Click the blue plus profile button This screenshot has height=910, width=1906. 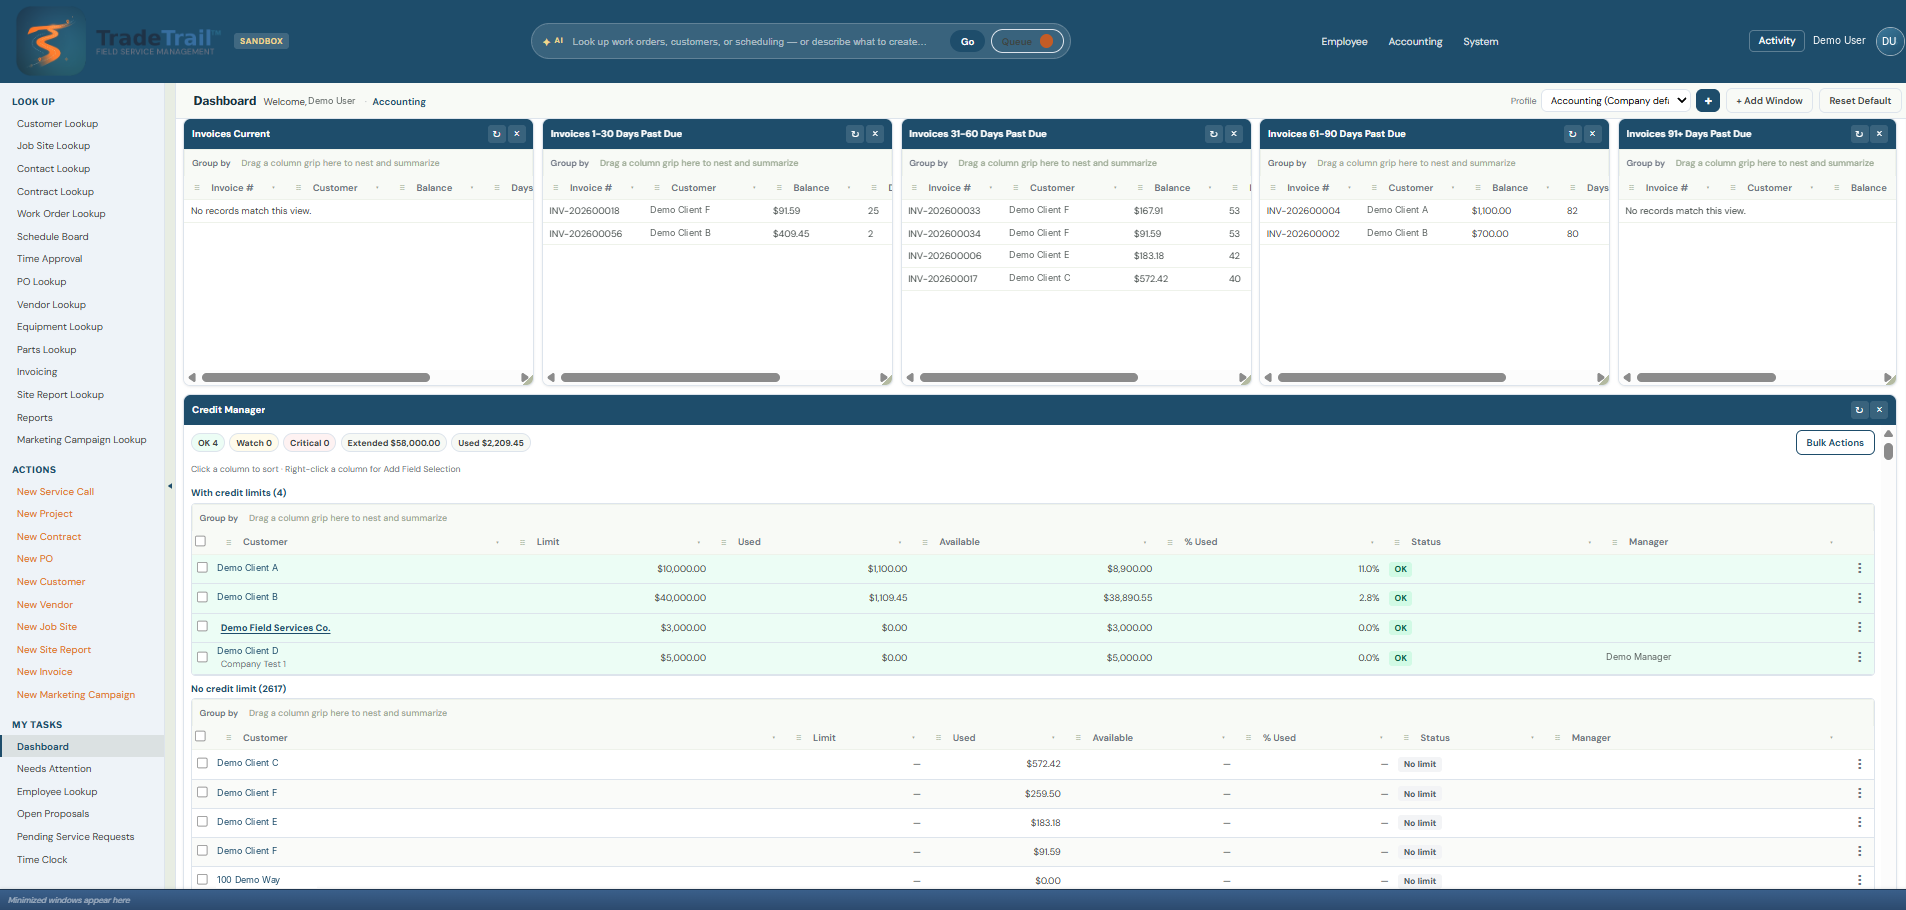coord(1708,101)
